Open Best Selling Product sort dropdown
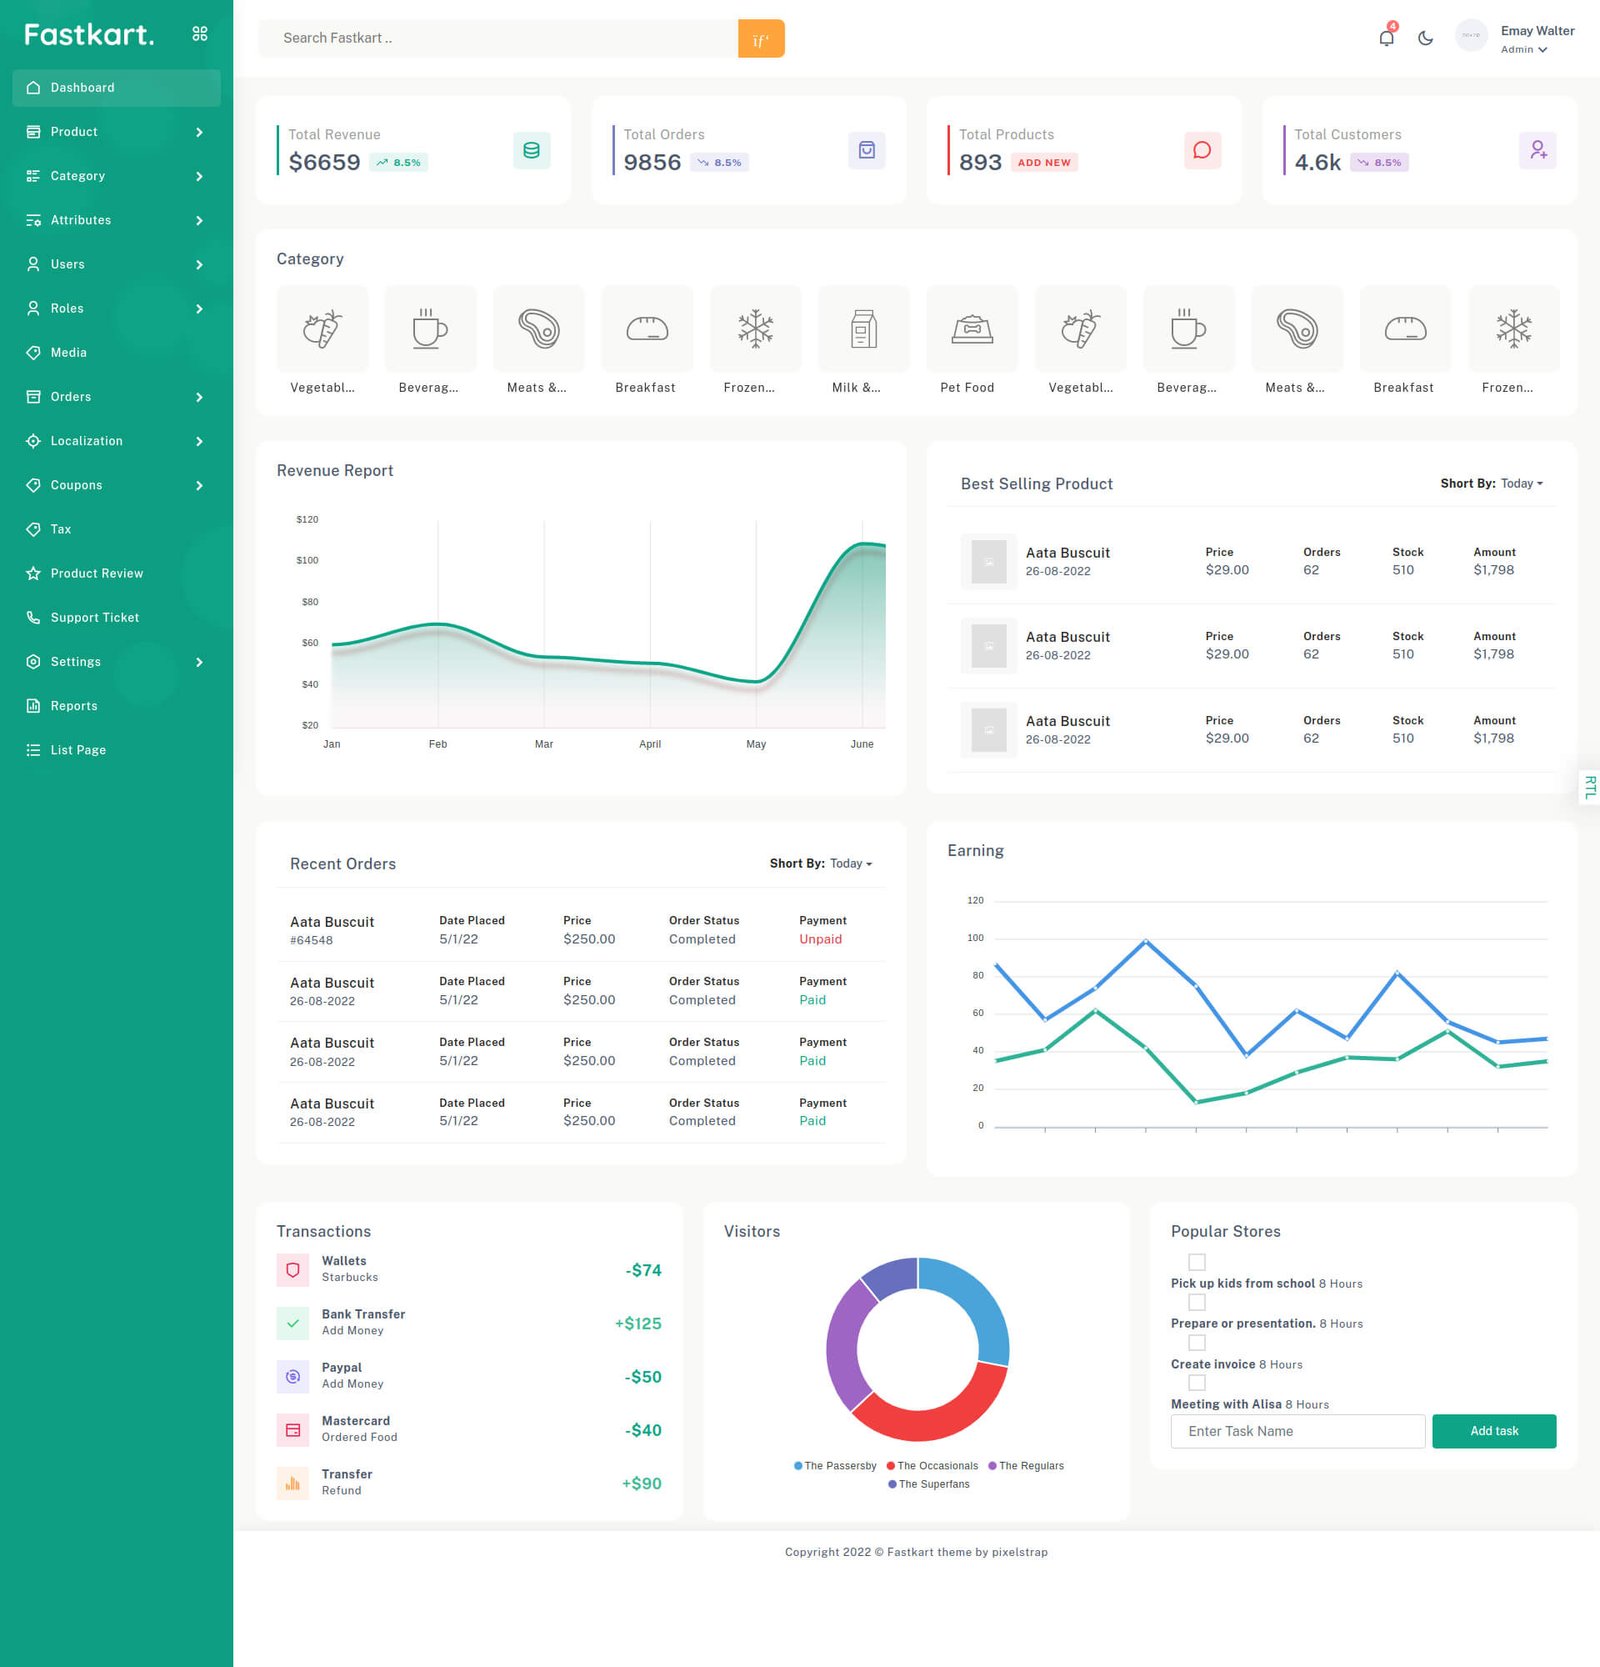The width and height of the screenshot is (1600, 1667). [1521, 484]
